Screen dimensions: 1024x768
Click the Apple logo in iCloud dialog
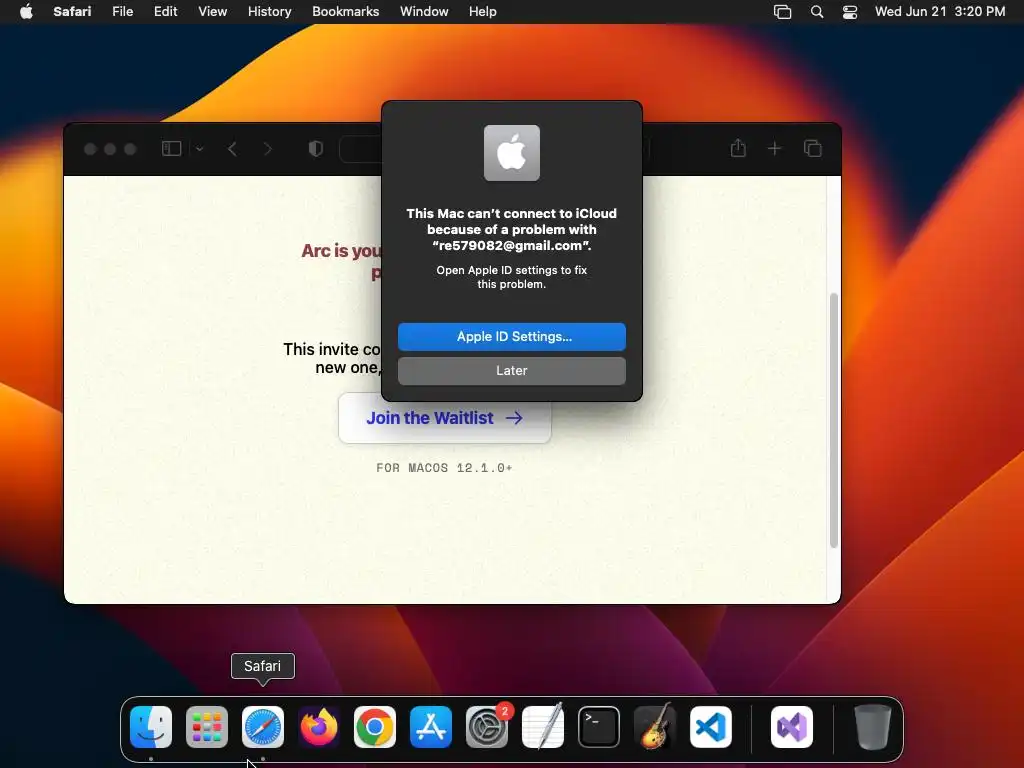(x=511, y=153)
